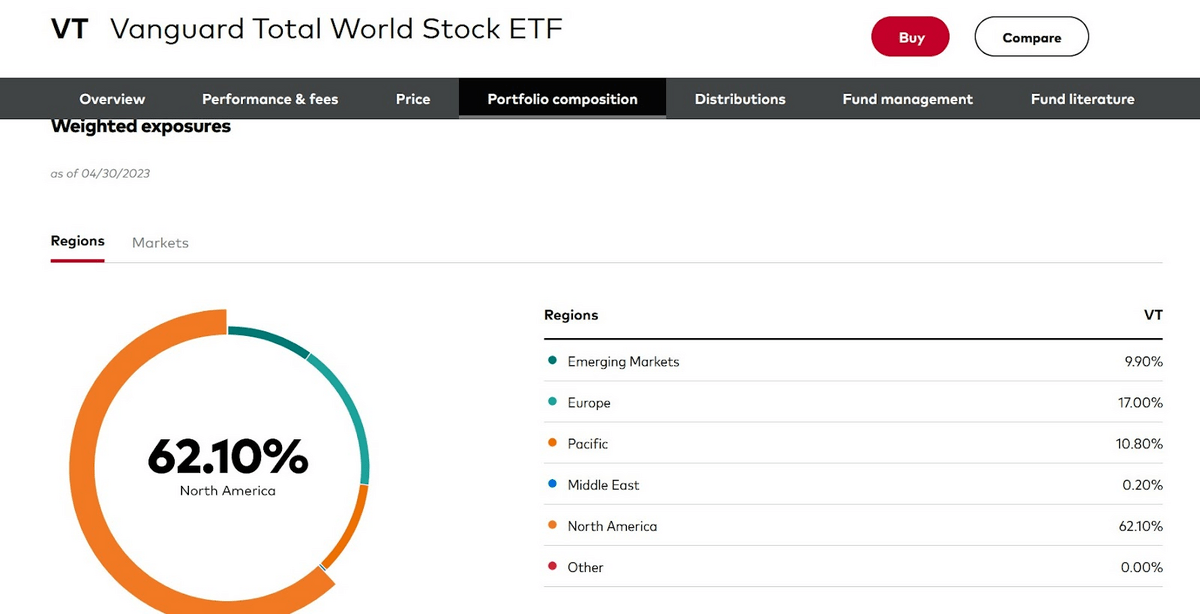Click the "as of 04/30/2023" date text
The image size is (1200, 614).
point(100,174)
